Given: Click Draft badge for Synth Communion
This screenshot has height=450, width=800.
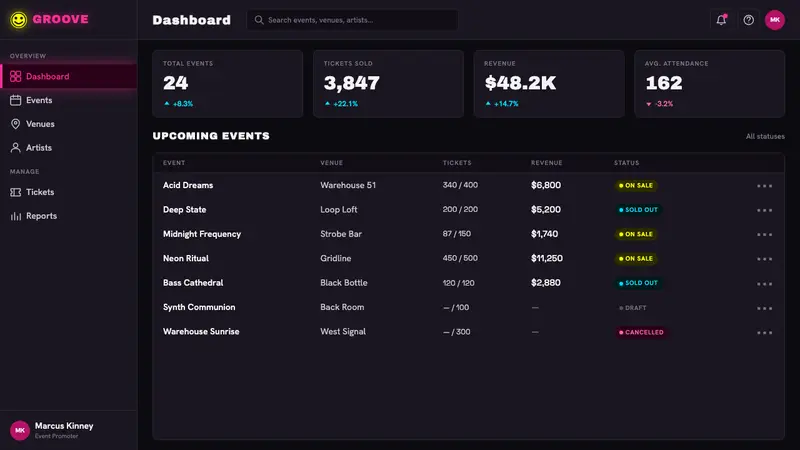Looking at the screenshot, I should (x=633, y=308).
